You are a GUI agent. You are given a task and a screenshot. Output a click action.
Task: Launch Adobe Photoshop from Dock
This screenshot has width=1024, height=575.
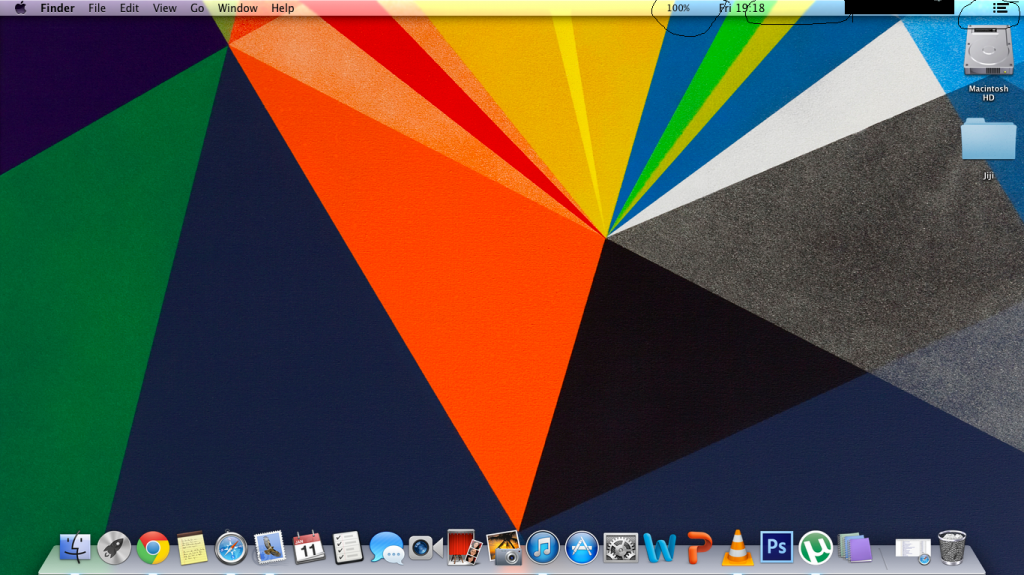pos(776,547)
